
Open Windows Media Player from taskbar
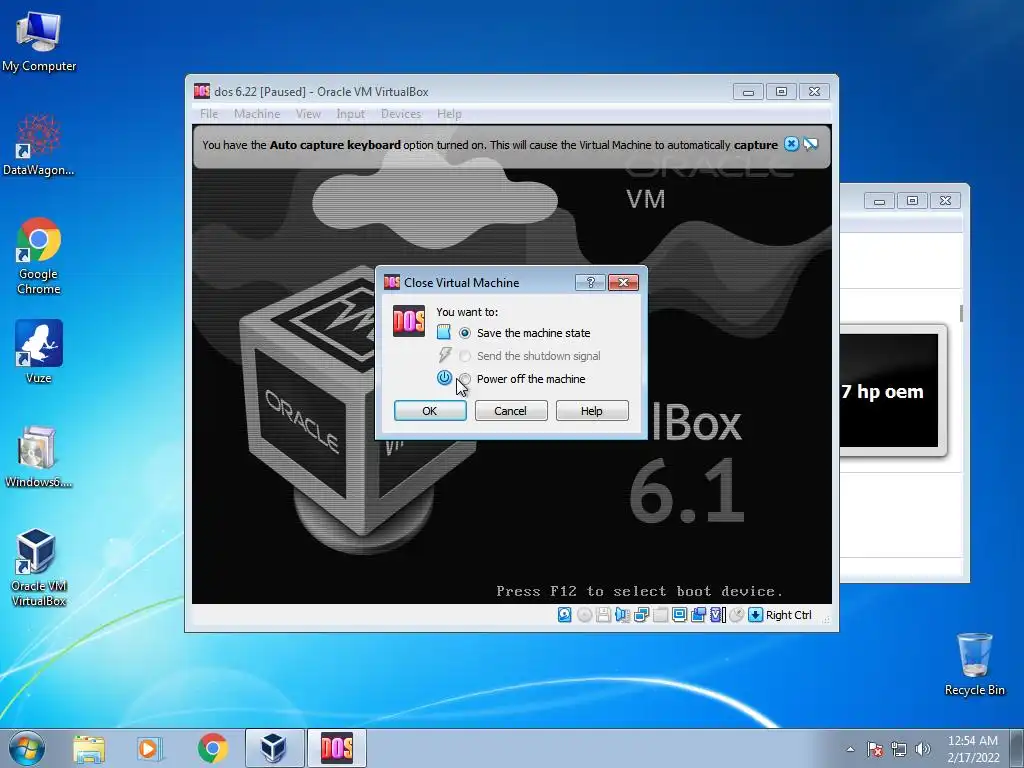pos(150,748)
